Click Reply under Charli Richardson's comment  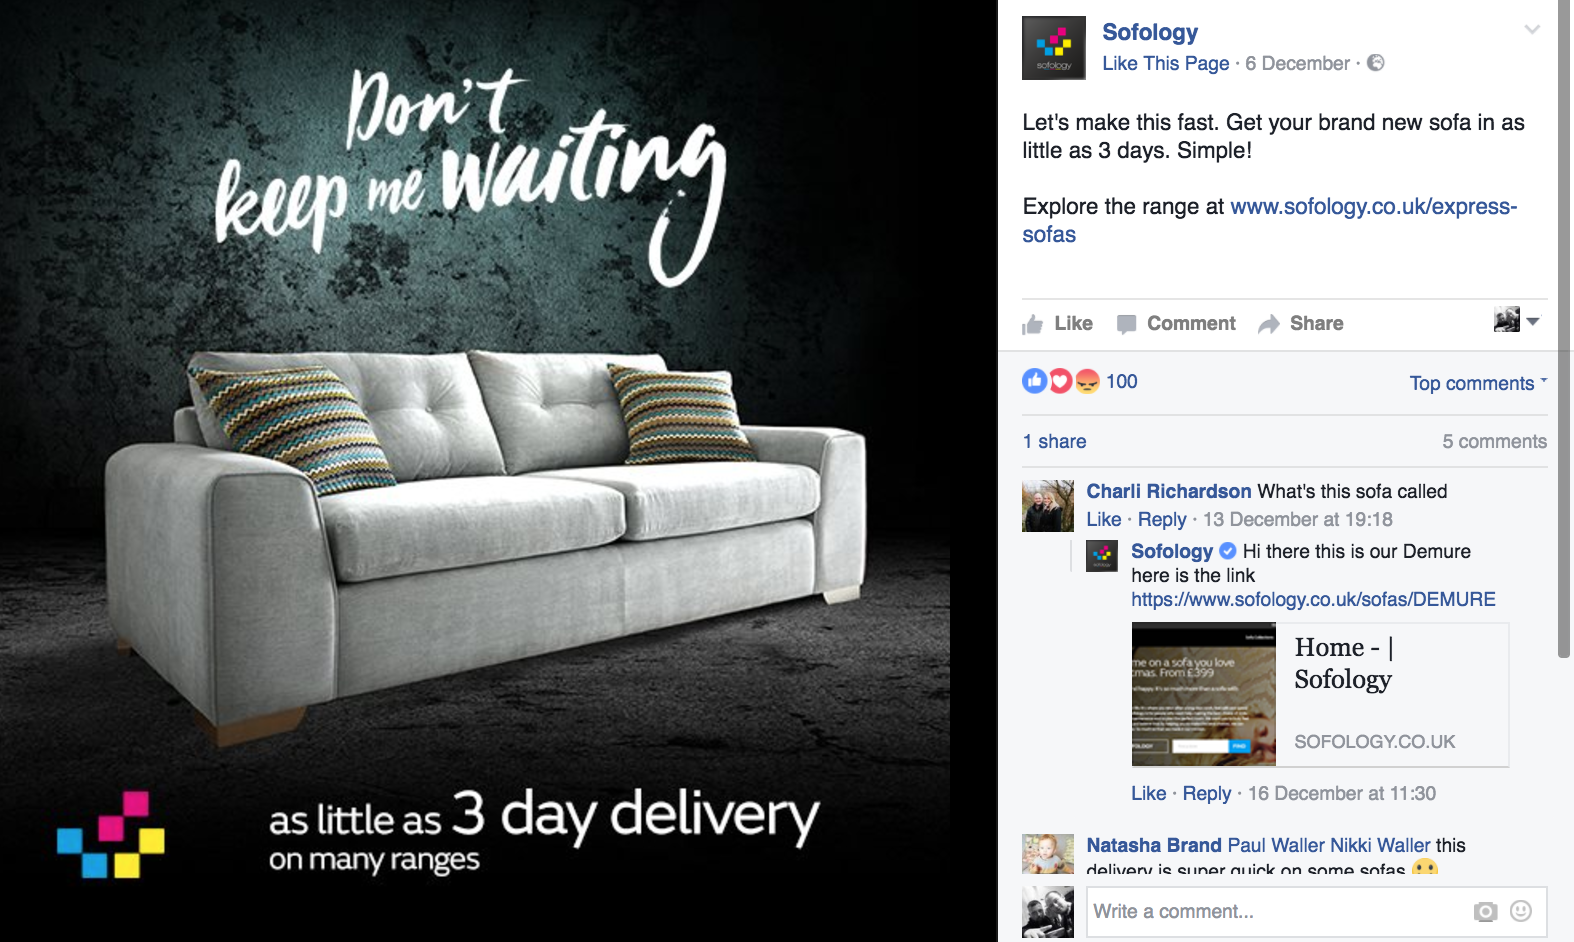click(1162, 519)
